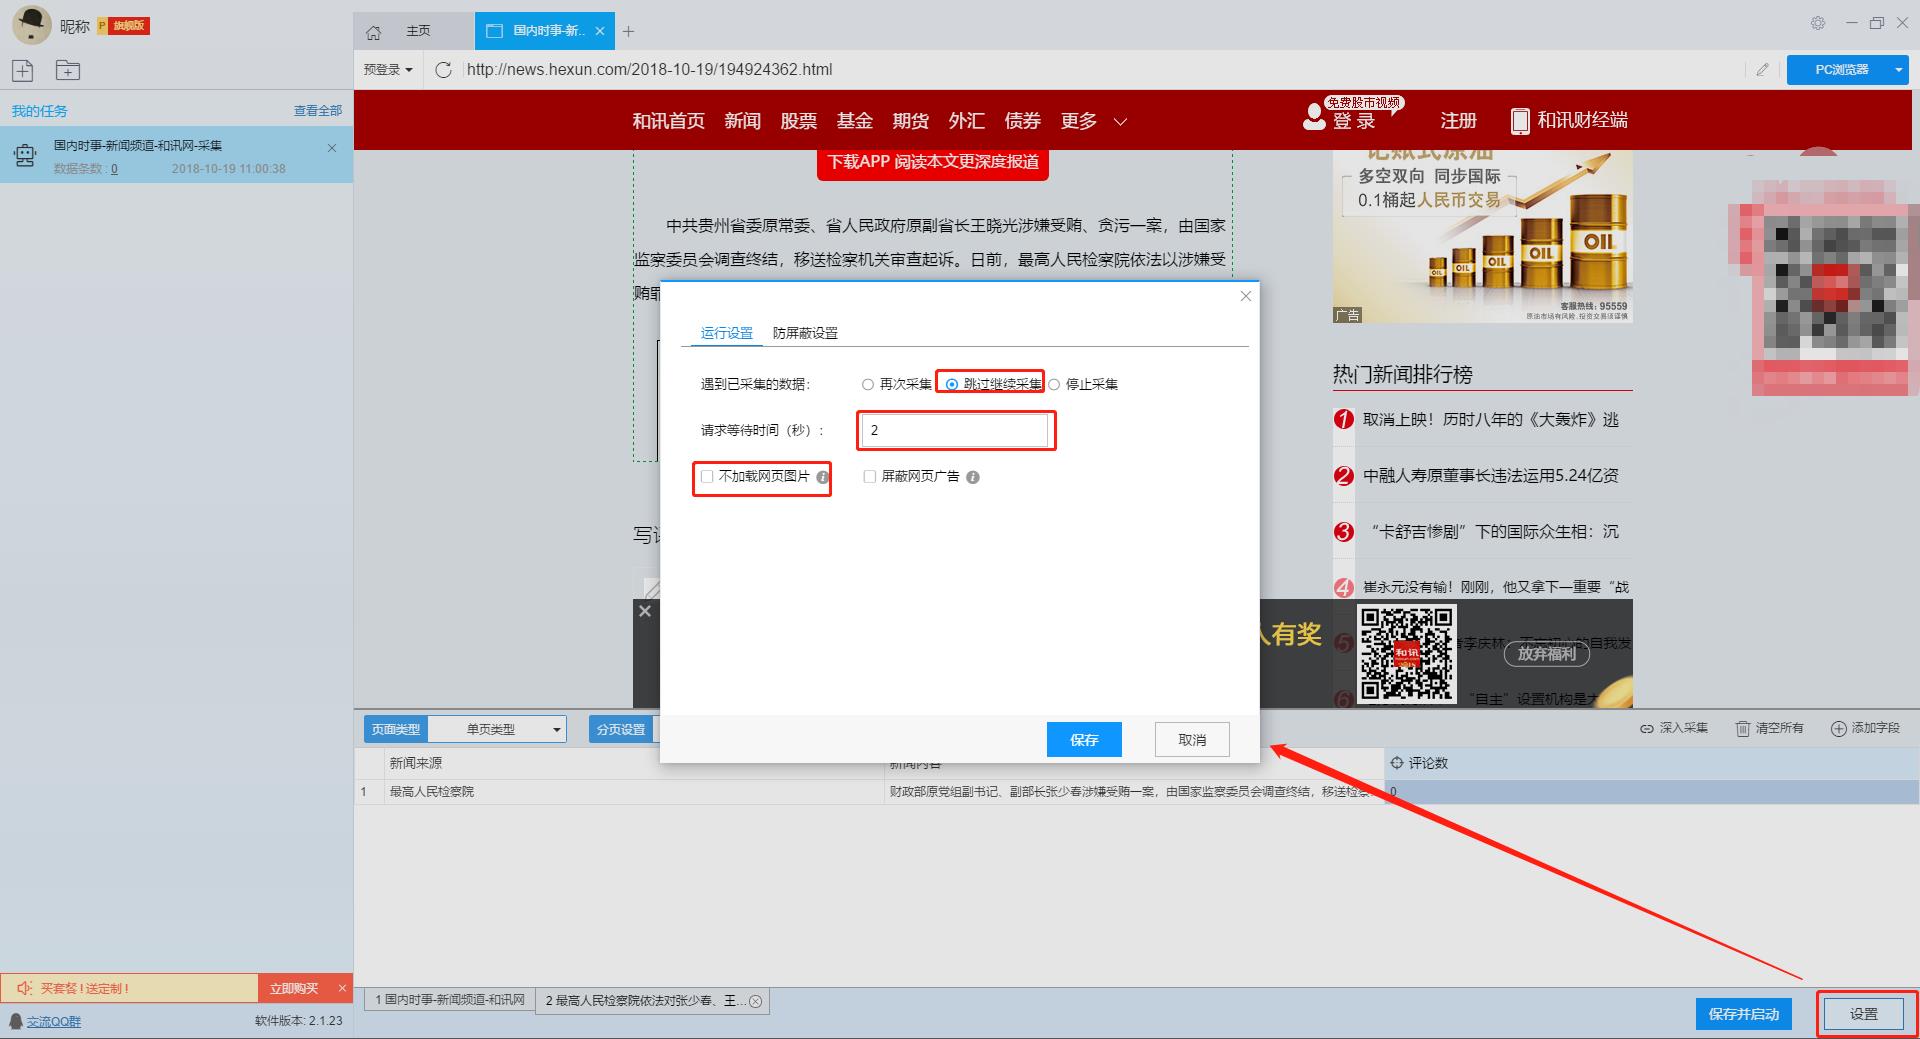Open news item 取消上映！历时八年的《大轰炸》
The image size is (1920, 1039).
1490,420
